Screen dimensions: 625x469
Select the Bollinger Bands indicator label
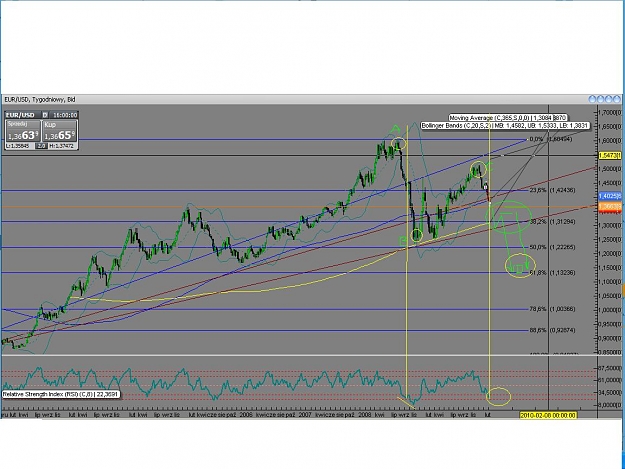click(x=505, y=126)
